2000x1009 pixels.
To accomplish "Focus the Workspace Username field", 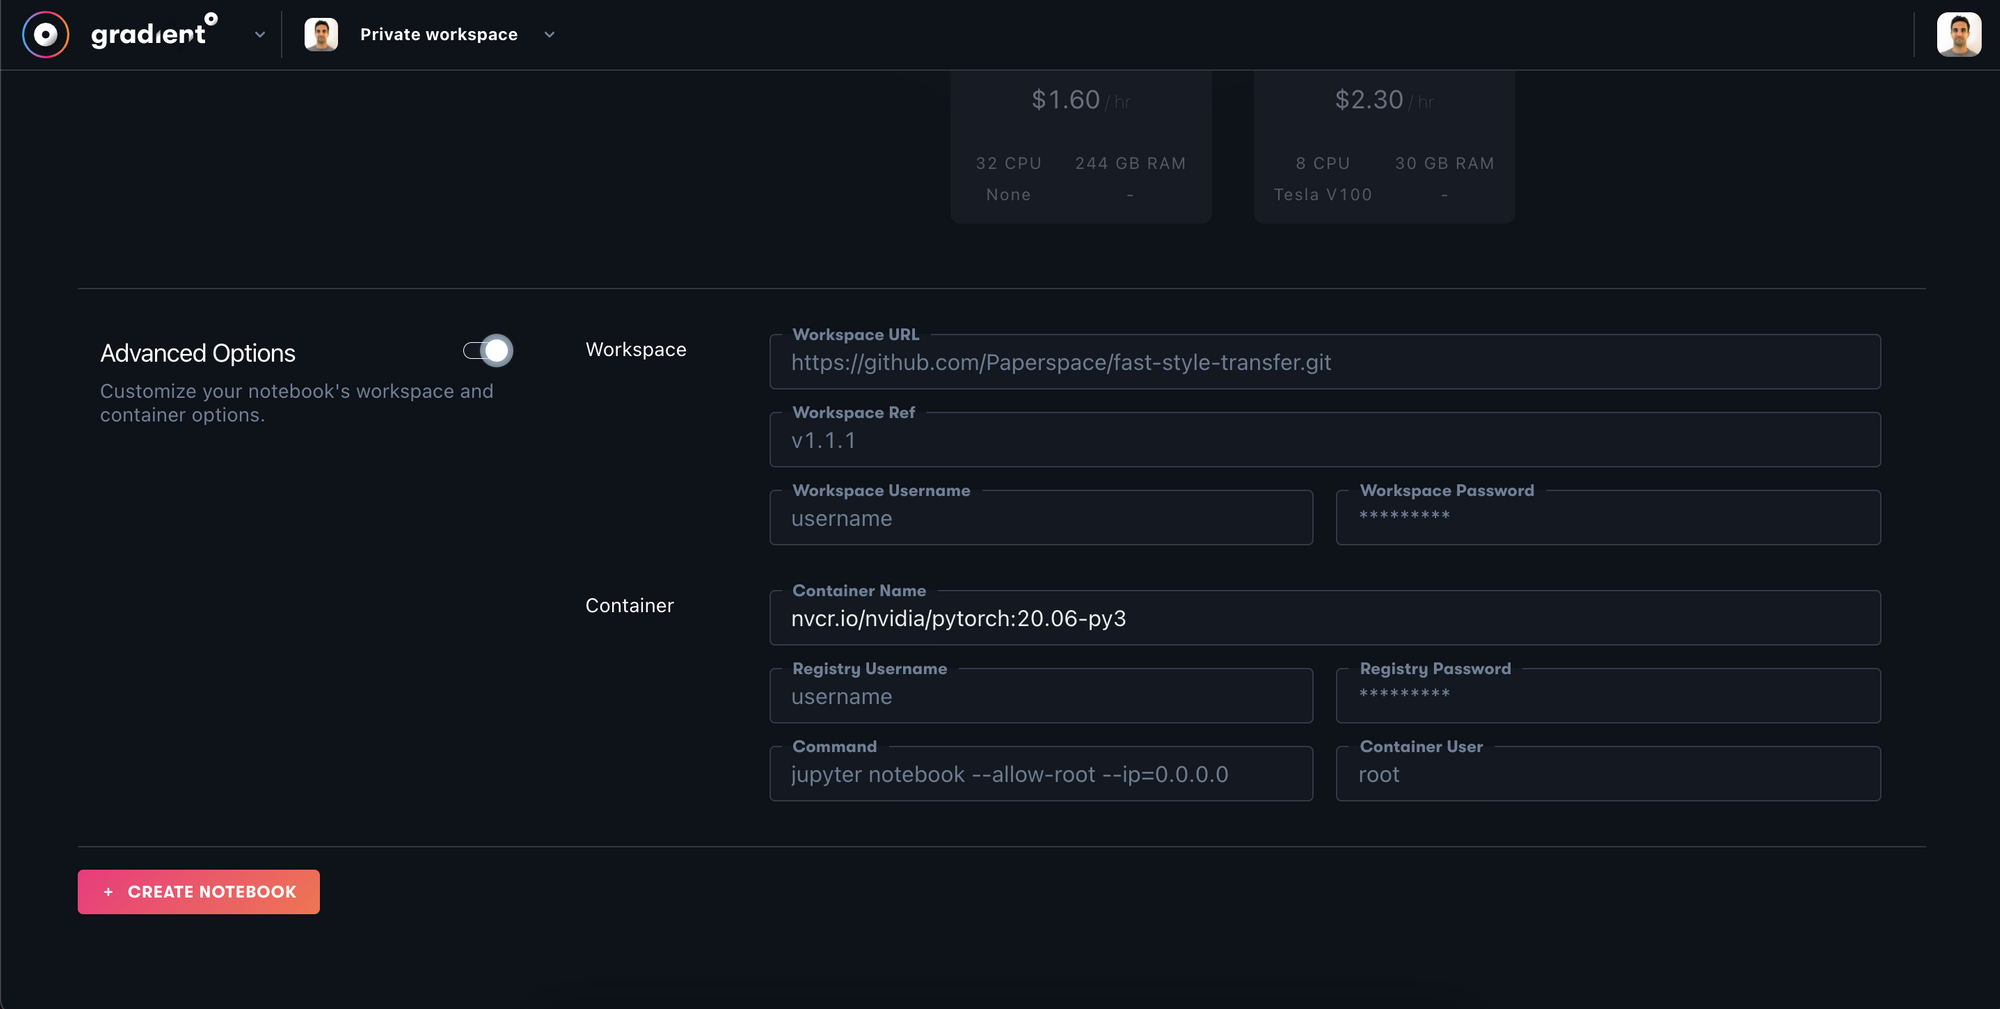I will [x=1041, y=518].
